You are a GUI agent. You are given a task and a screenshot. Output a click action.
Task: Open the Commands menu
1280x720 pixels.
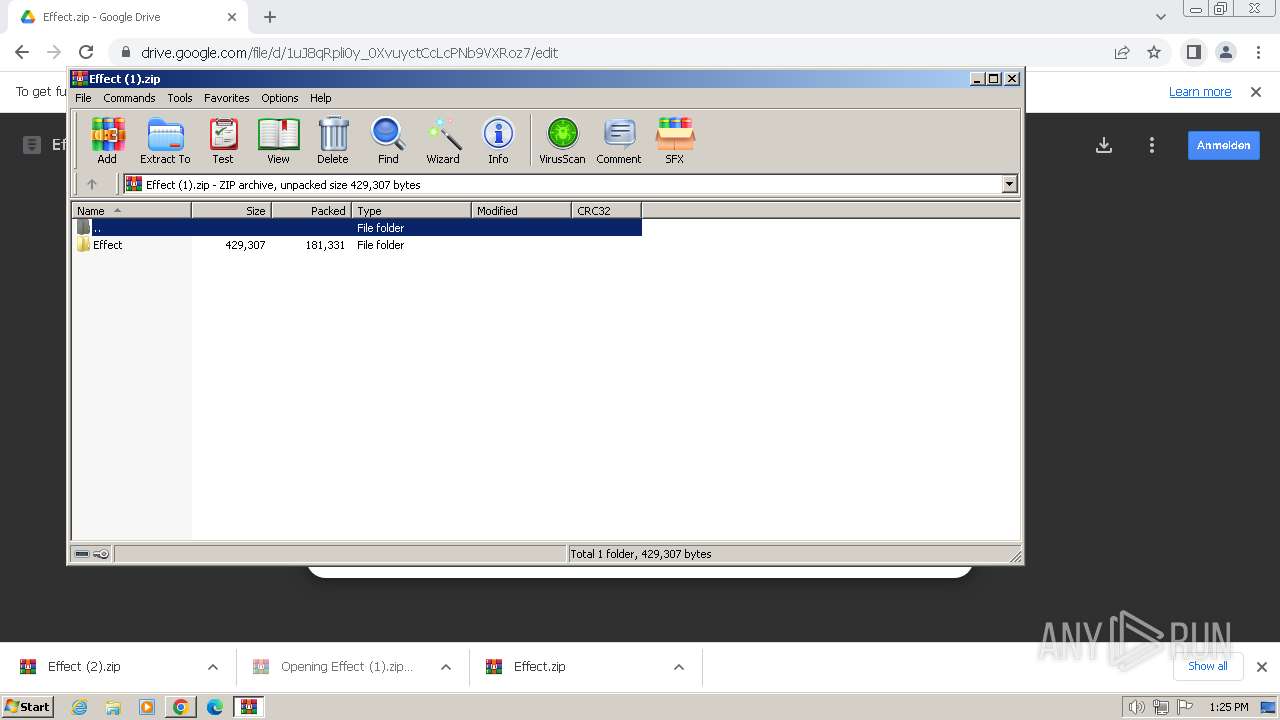129,98
